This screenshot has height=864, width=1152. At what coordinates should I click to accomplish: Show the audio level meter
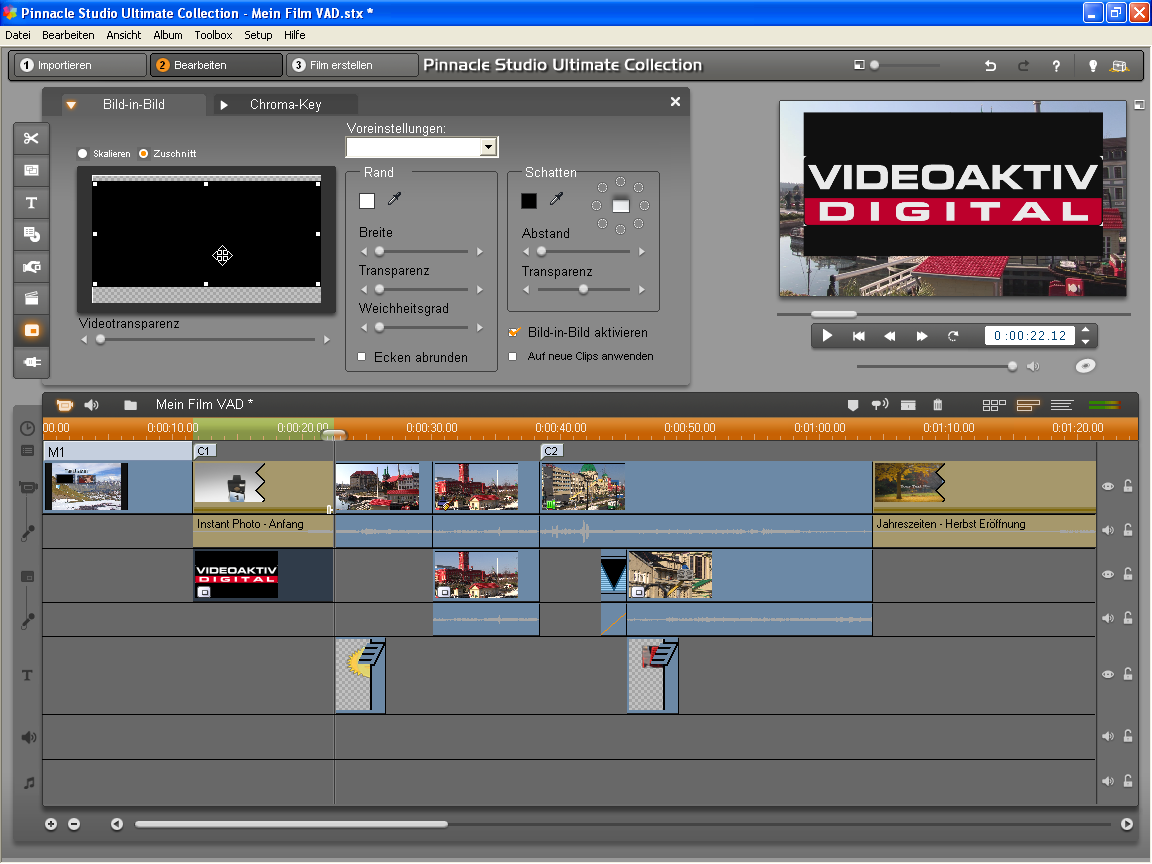click(1104, 405)
